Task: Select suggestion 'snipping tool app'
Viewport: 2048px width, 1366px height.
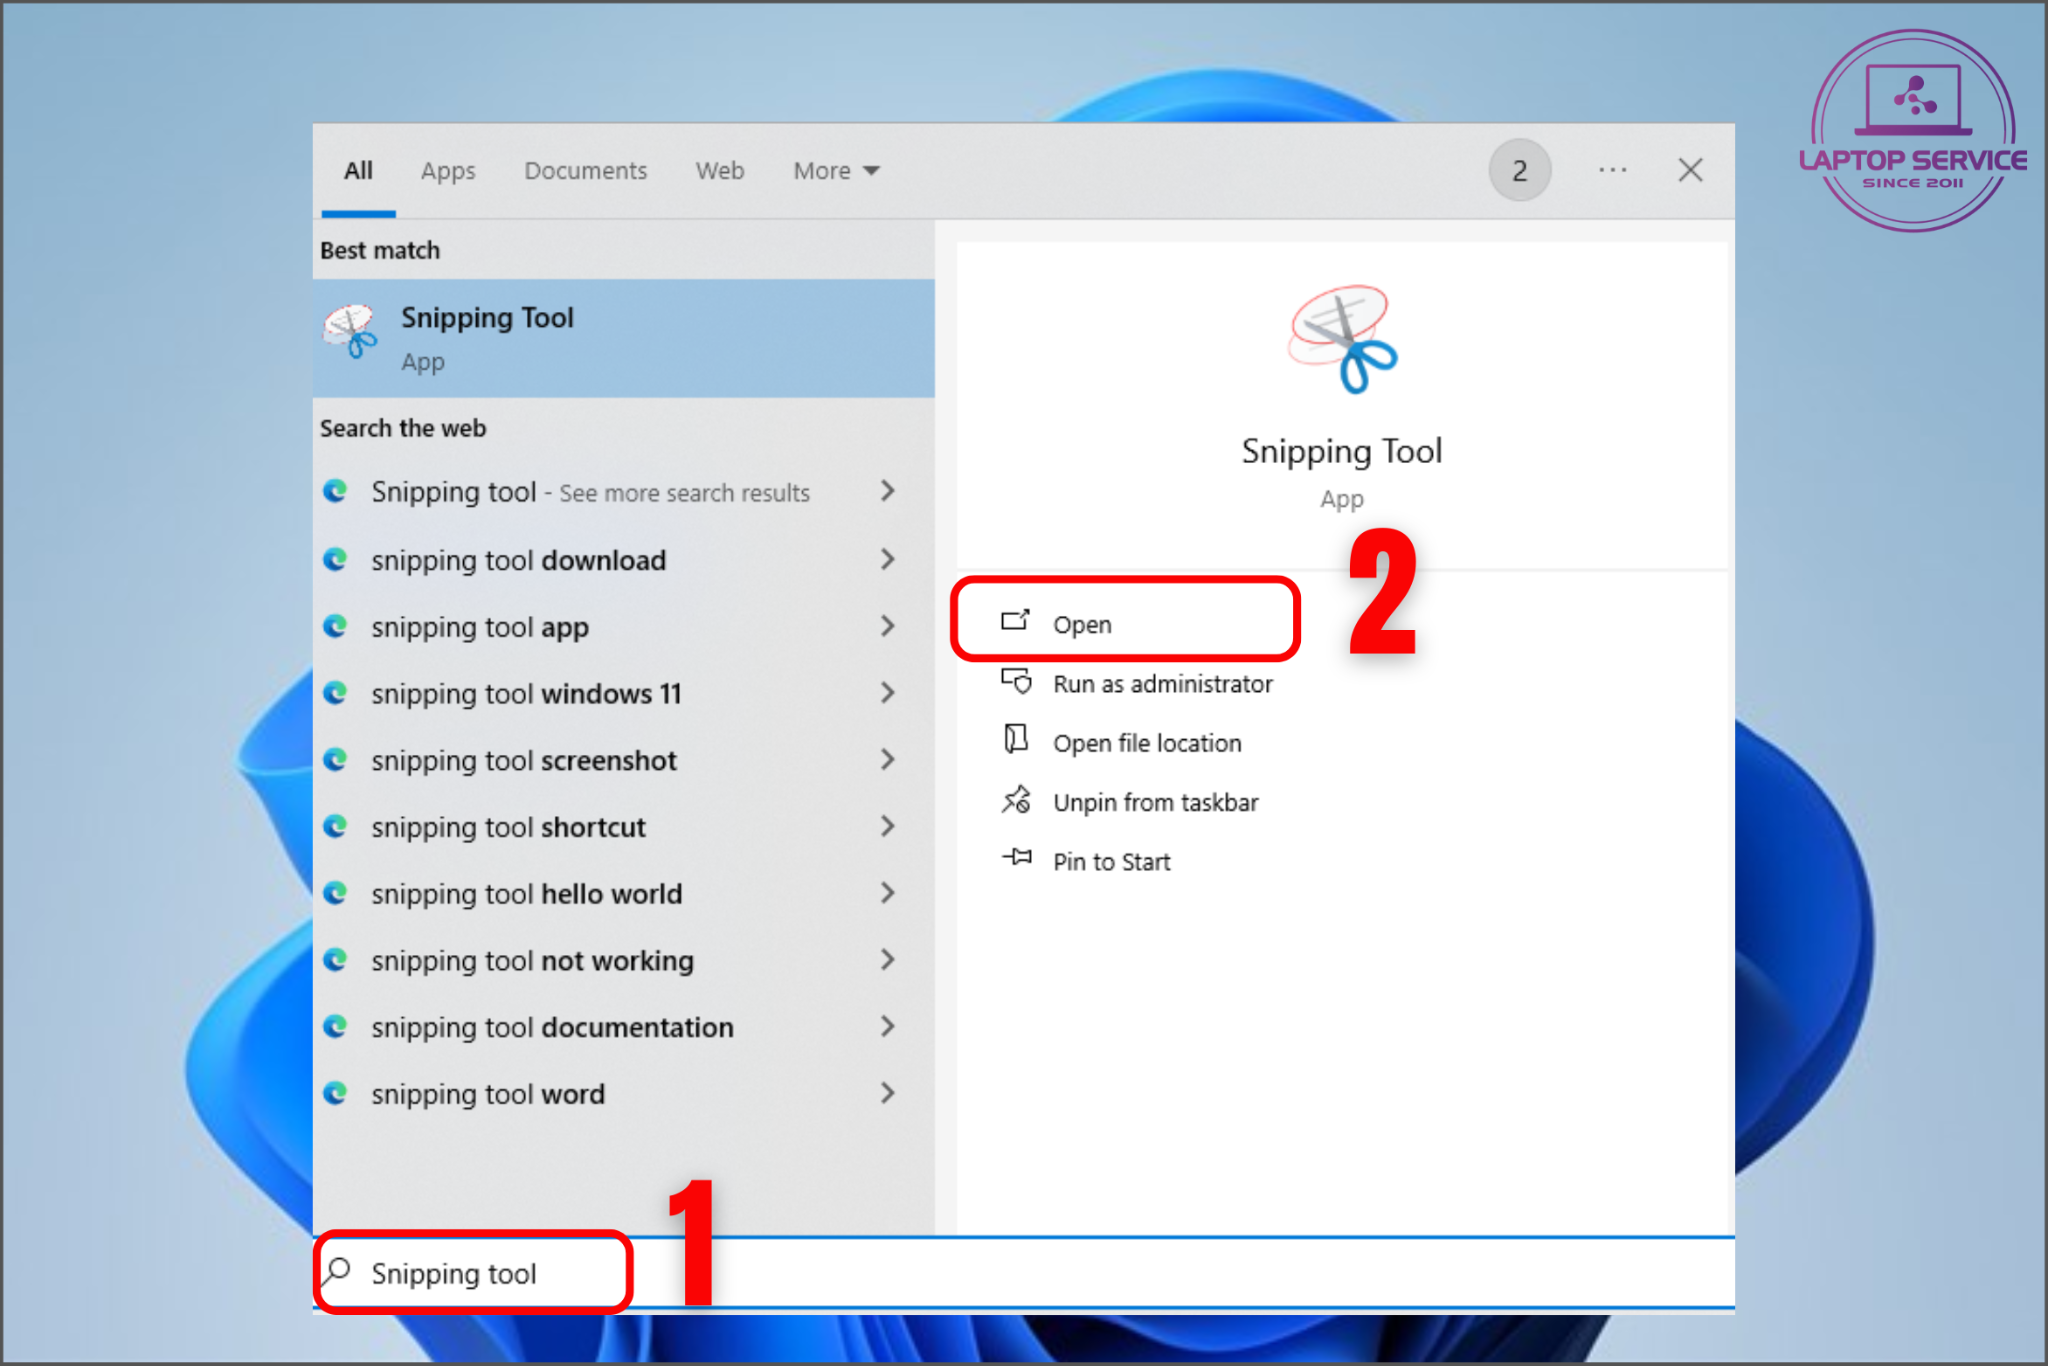Action: 480,627
